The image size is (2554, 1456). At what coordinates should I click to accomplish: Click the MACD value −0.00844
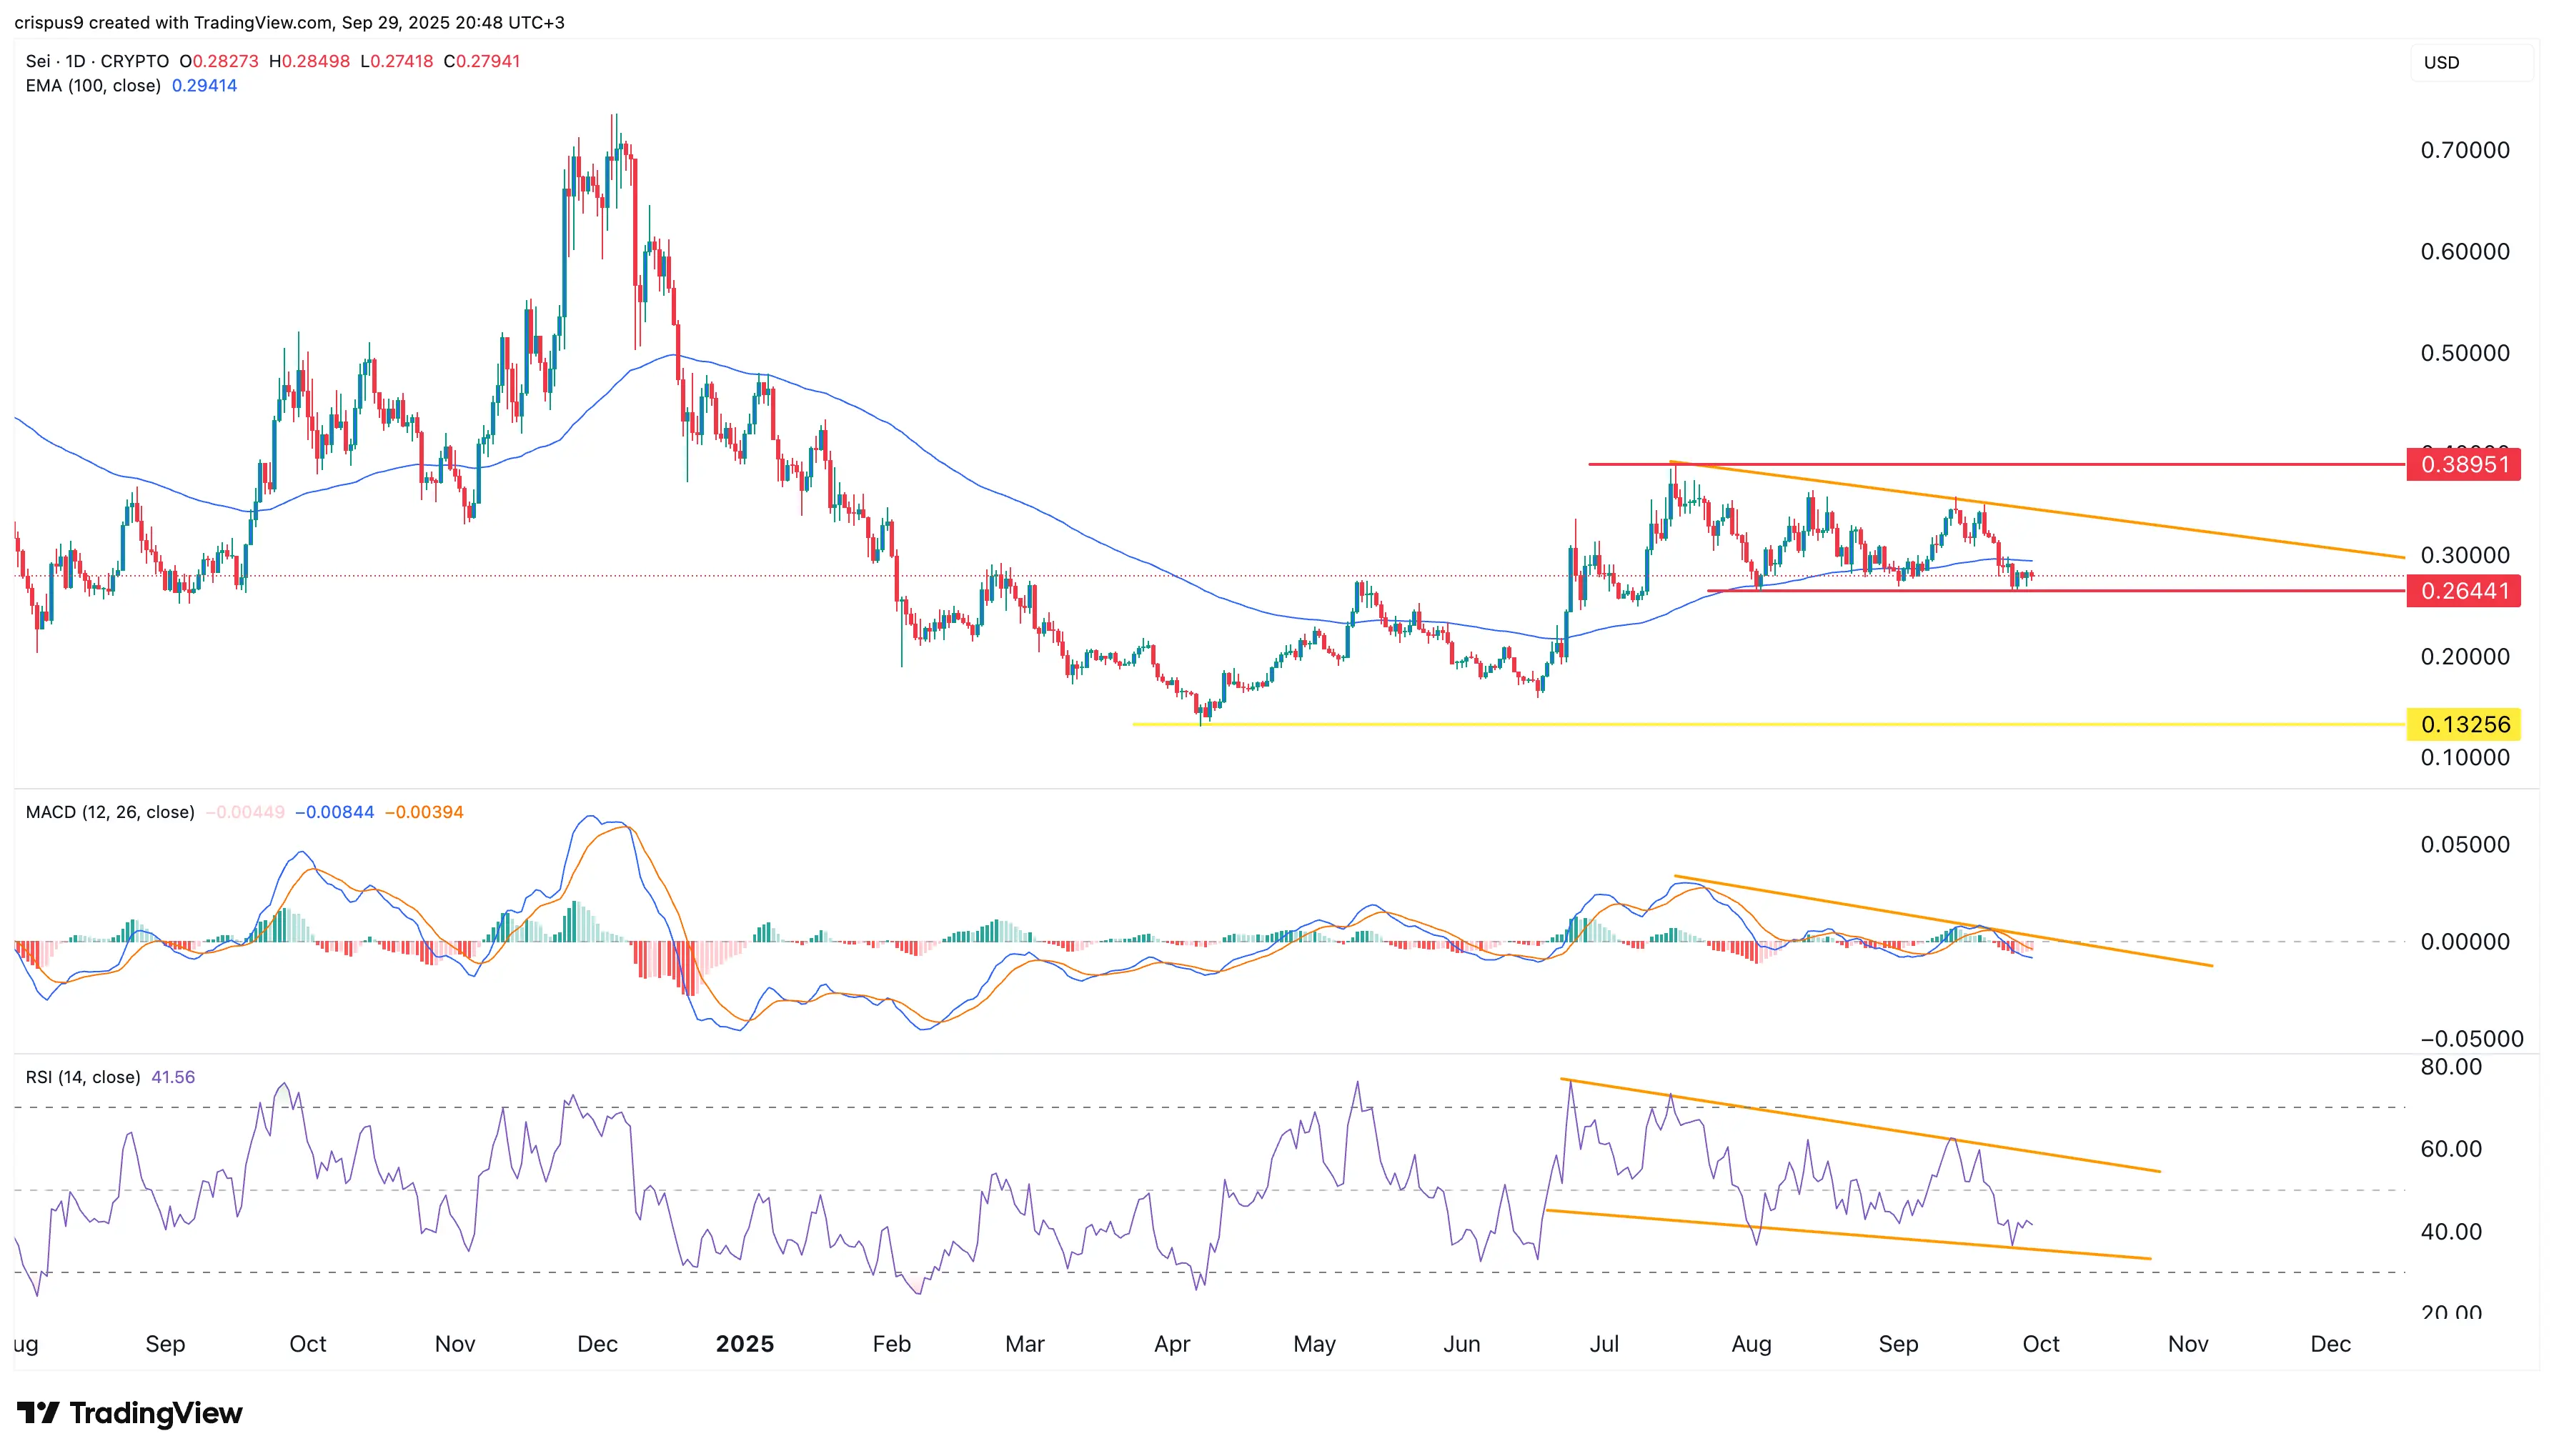click(335, 812)
